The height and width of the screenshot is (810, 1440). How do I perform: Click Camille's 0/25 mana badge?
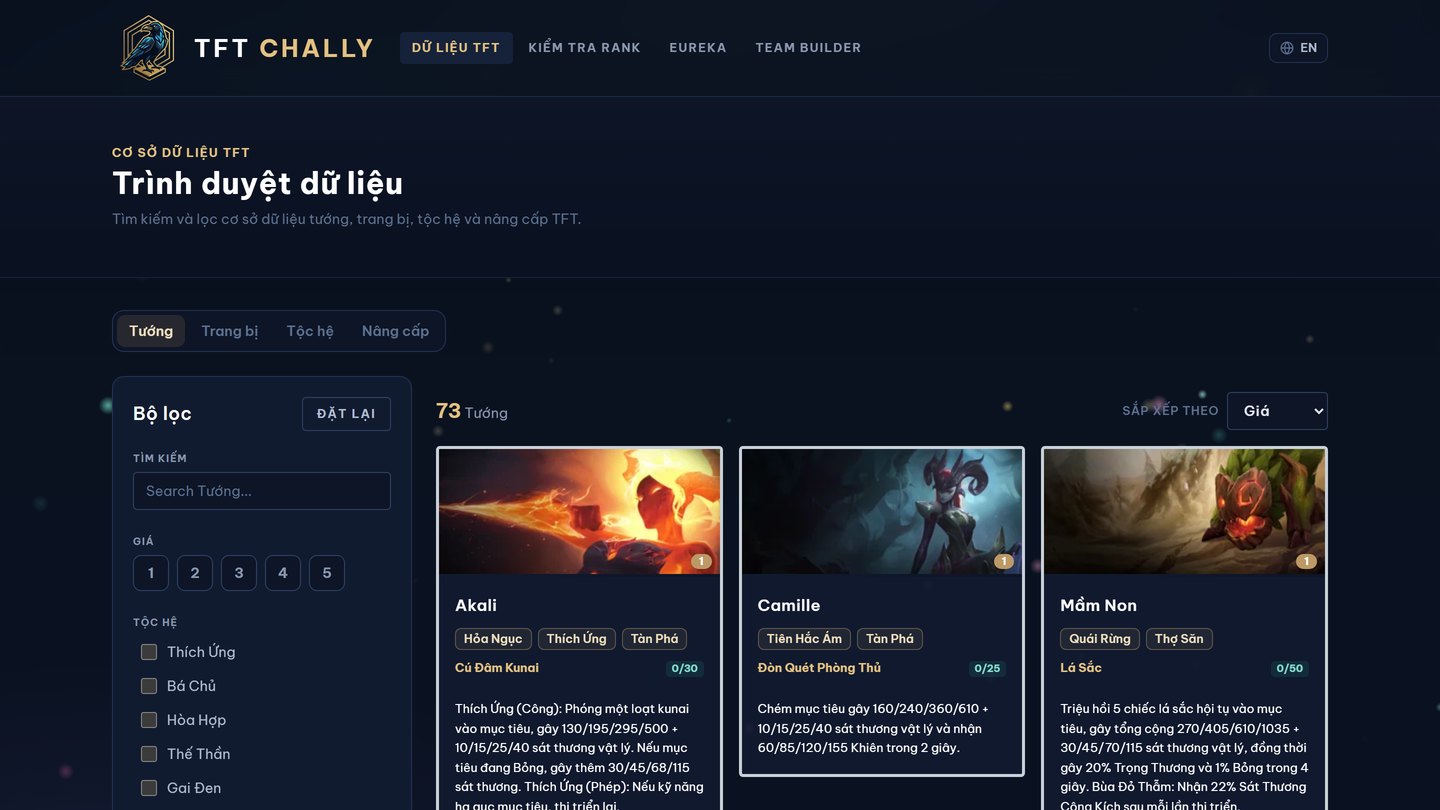pos(987,669)
